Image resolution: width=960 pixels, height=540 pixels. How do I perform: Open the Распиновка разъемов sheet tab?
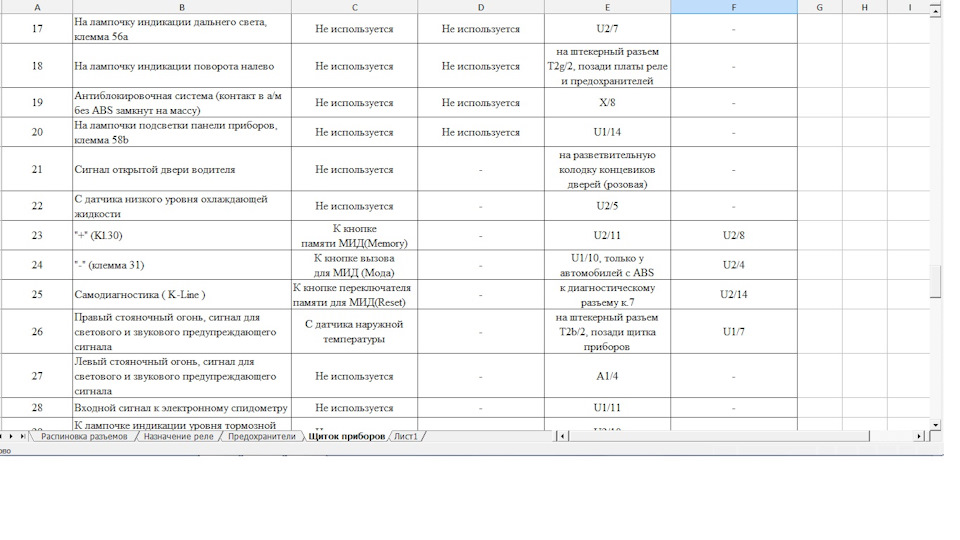coord(84,437)
